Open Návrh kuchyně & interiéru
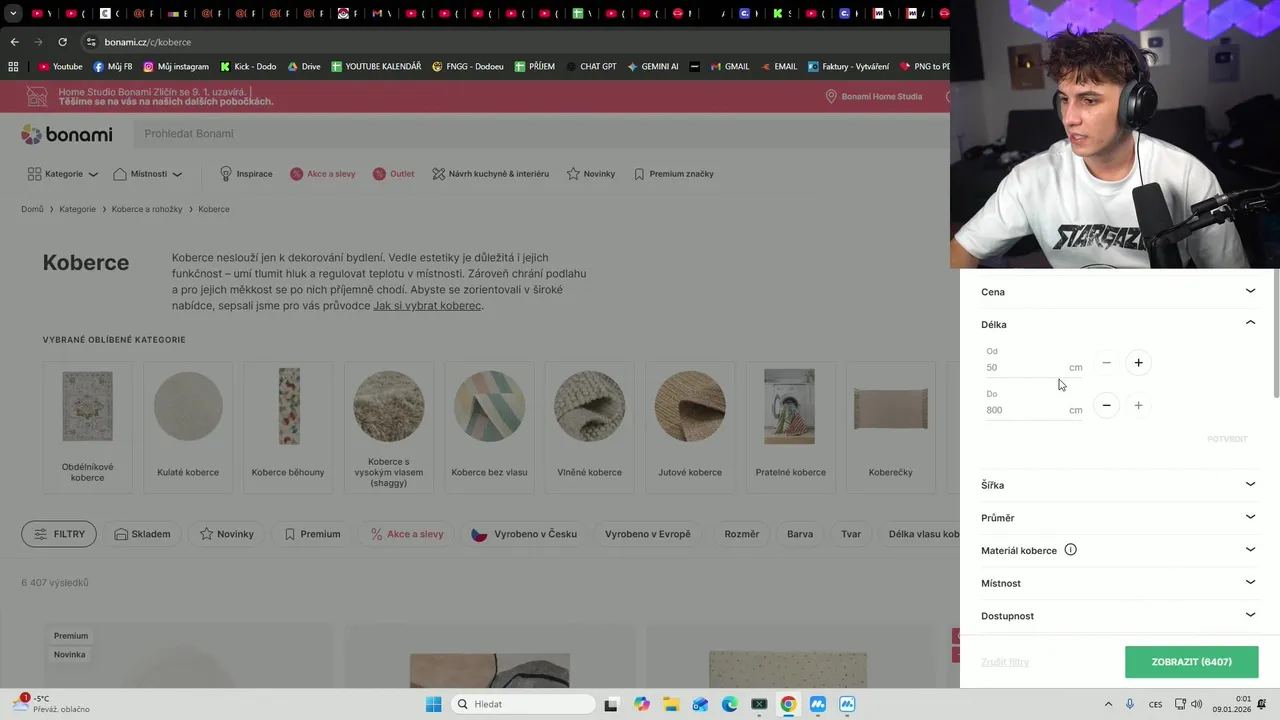The image size is (1280, 720). click(490, 174)
